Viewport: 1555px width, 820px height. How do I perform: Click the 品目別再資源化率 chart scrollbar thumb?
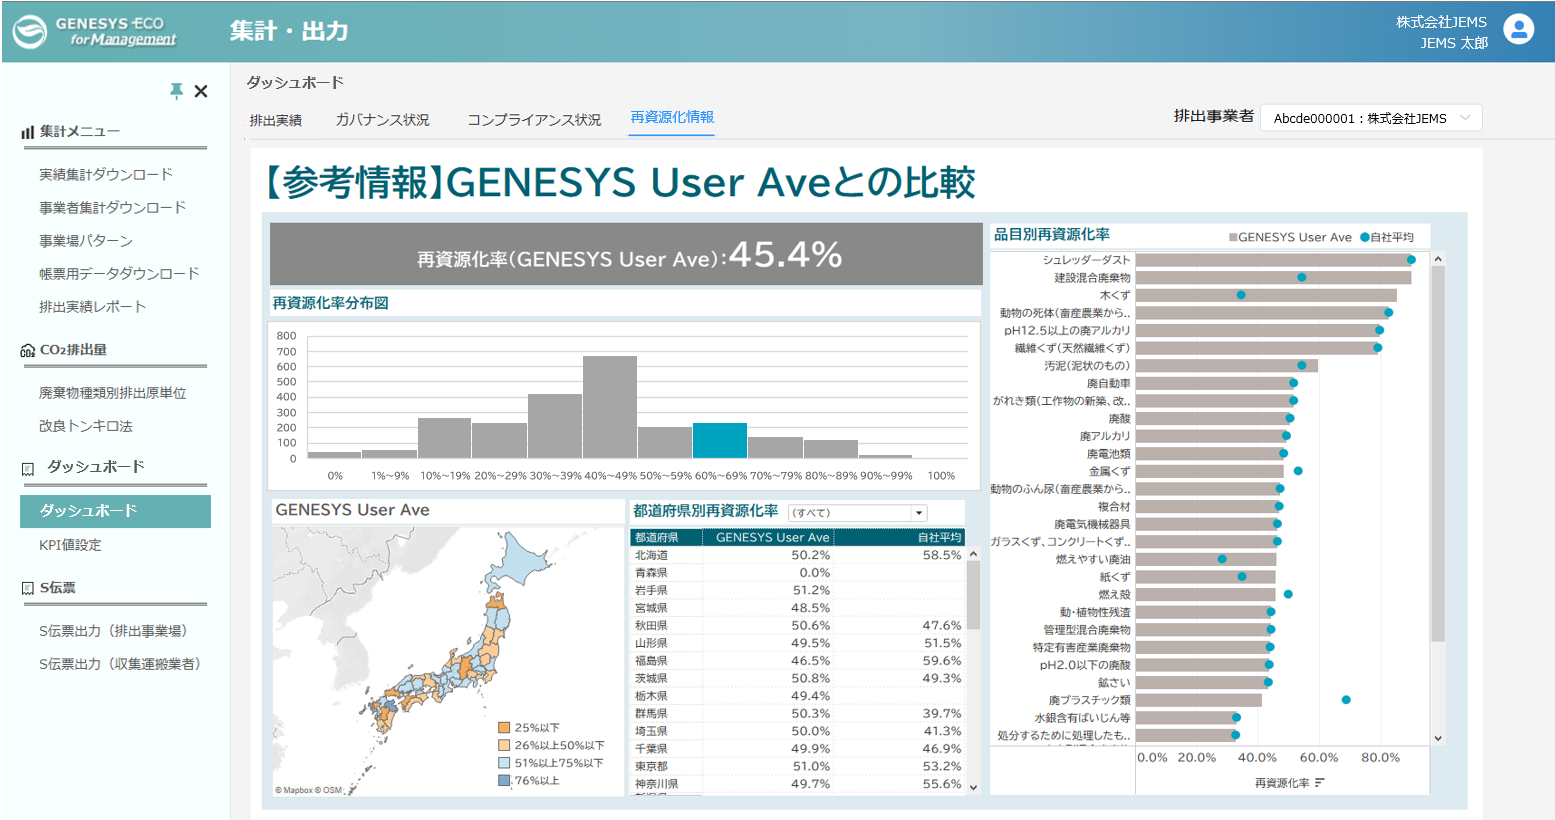pyautogui.click(x=1438, y=454)
